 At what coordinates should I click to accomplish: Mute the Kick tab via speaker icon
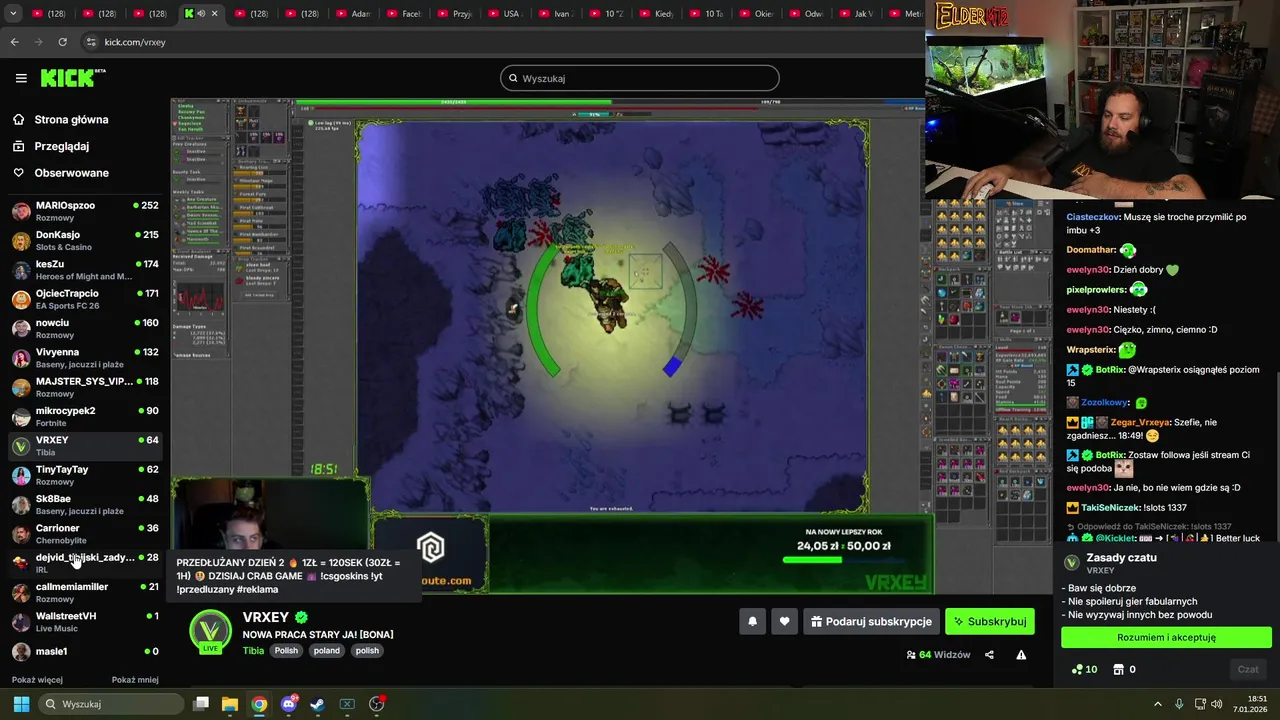coord(201,14)
